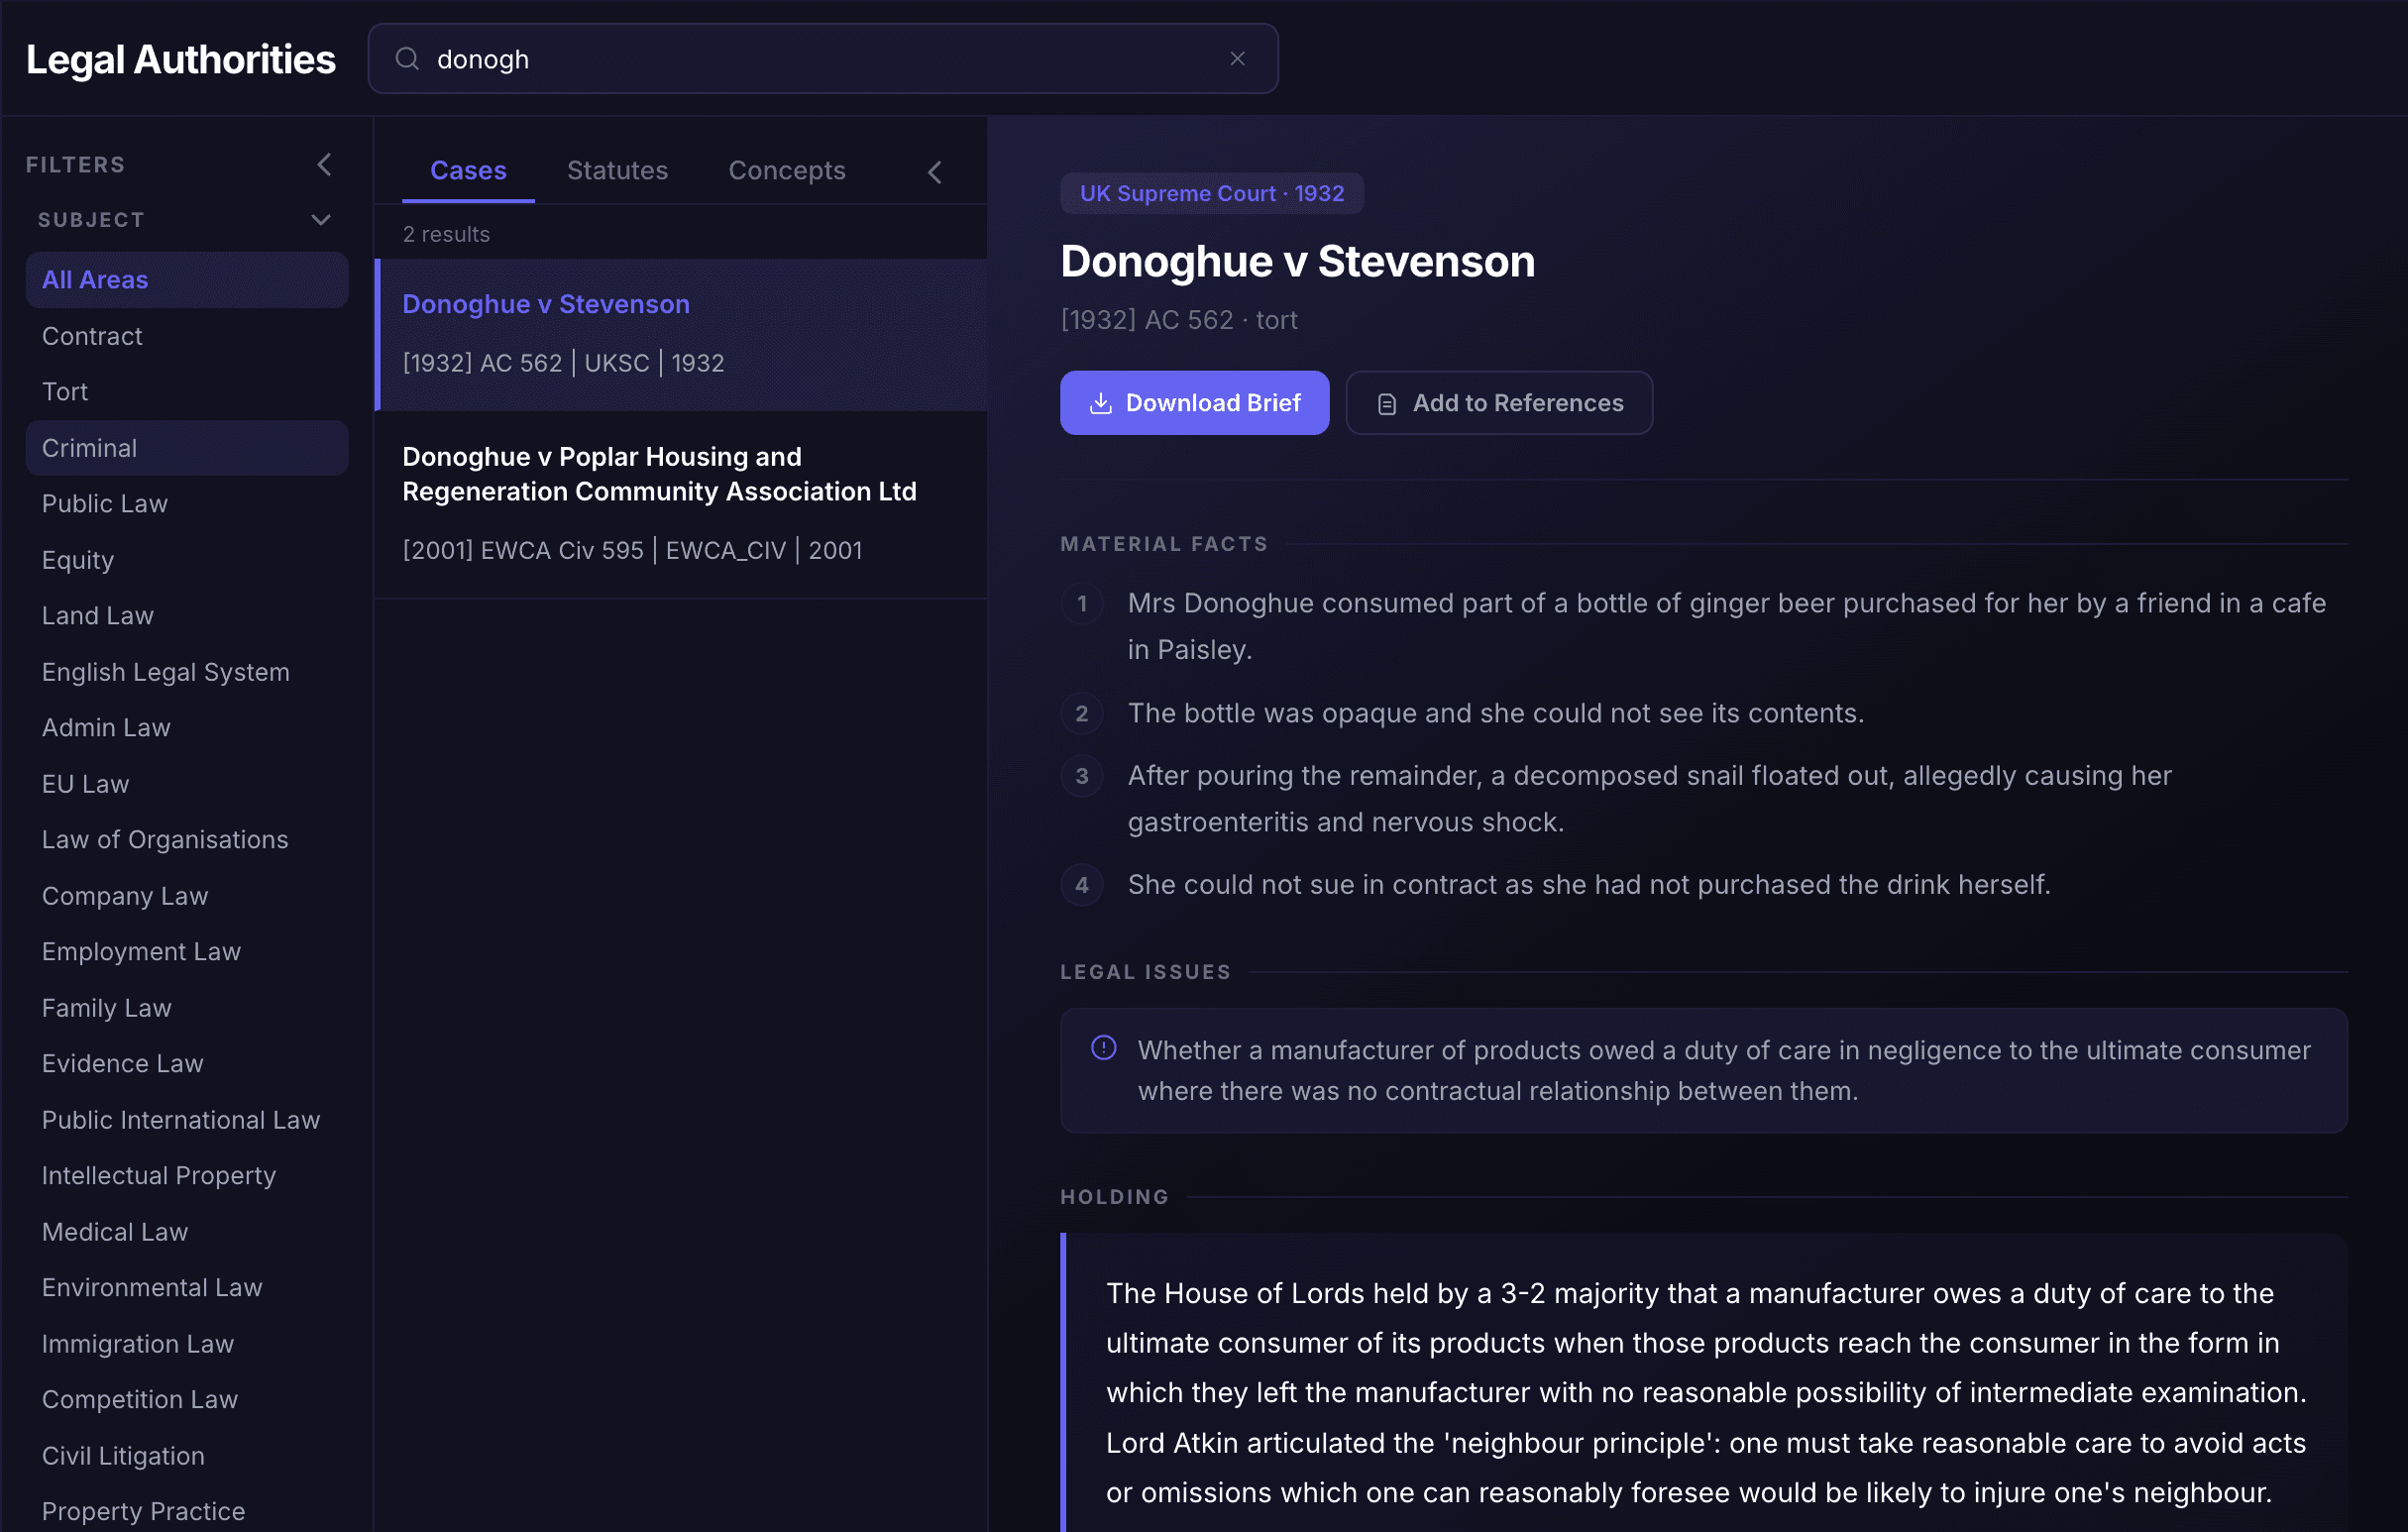Click the Legal Authorities app title
Image resolution: width=2408 pixels, height=1532 pixels.
point(181,60)
